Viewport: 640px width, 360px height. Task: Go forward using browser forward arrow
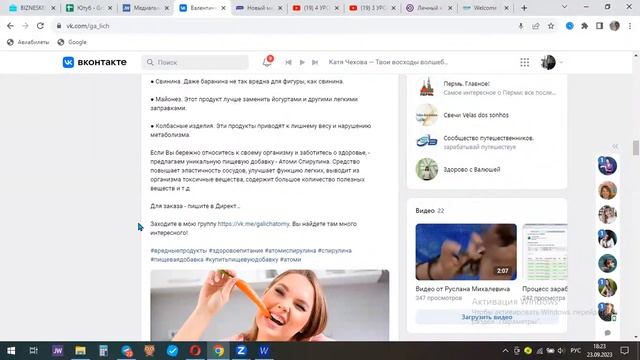coord(25,26)
